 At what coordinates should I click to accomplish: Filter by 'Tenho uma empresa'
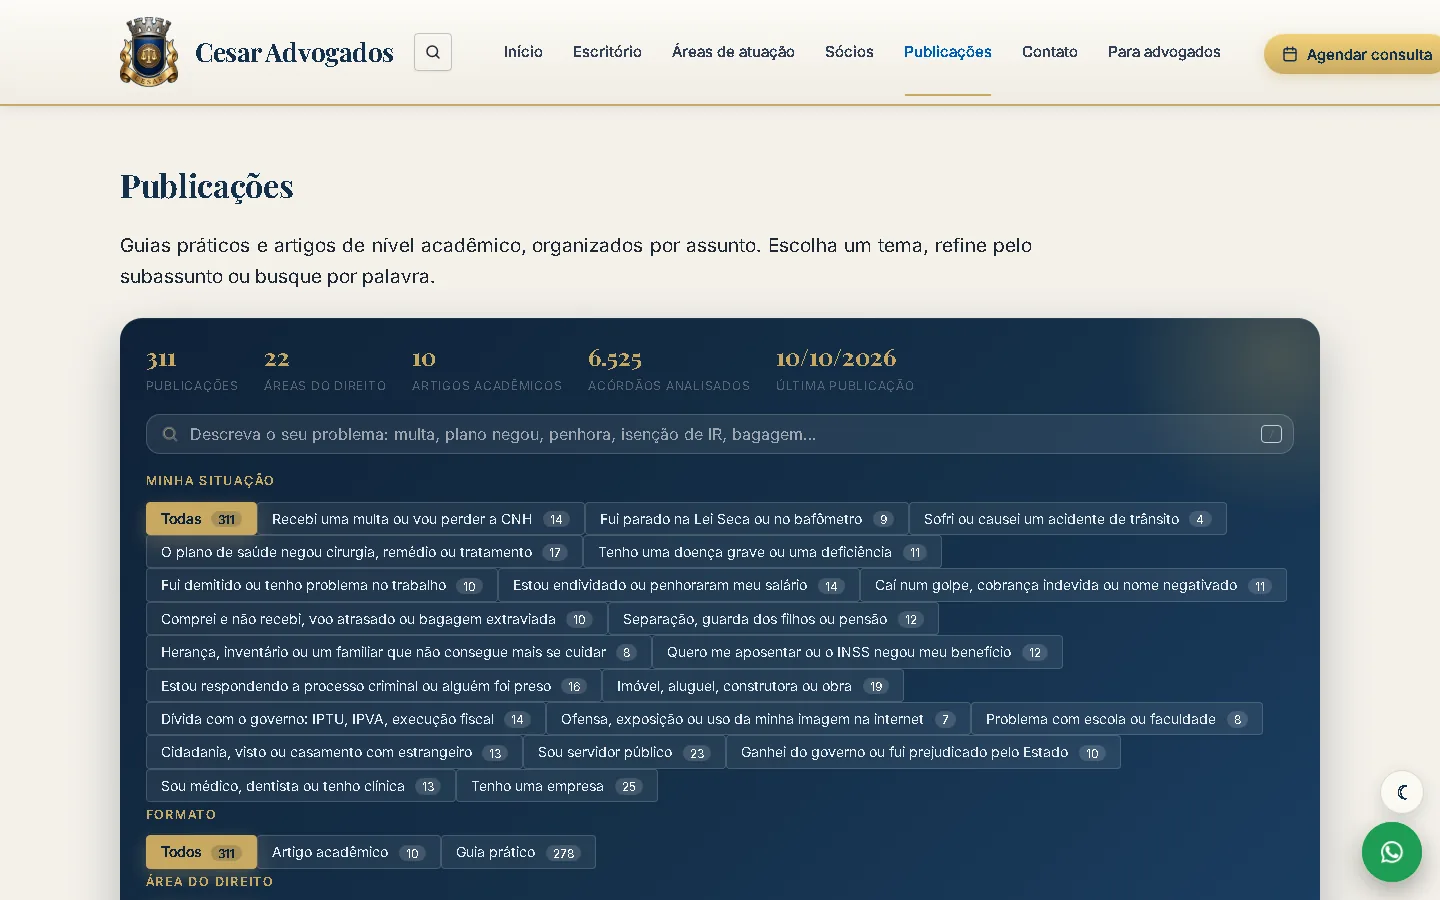557,786
